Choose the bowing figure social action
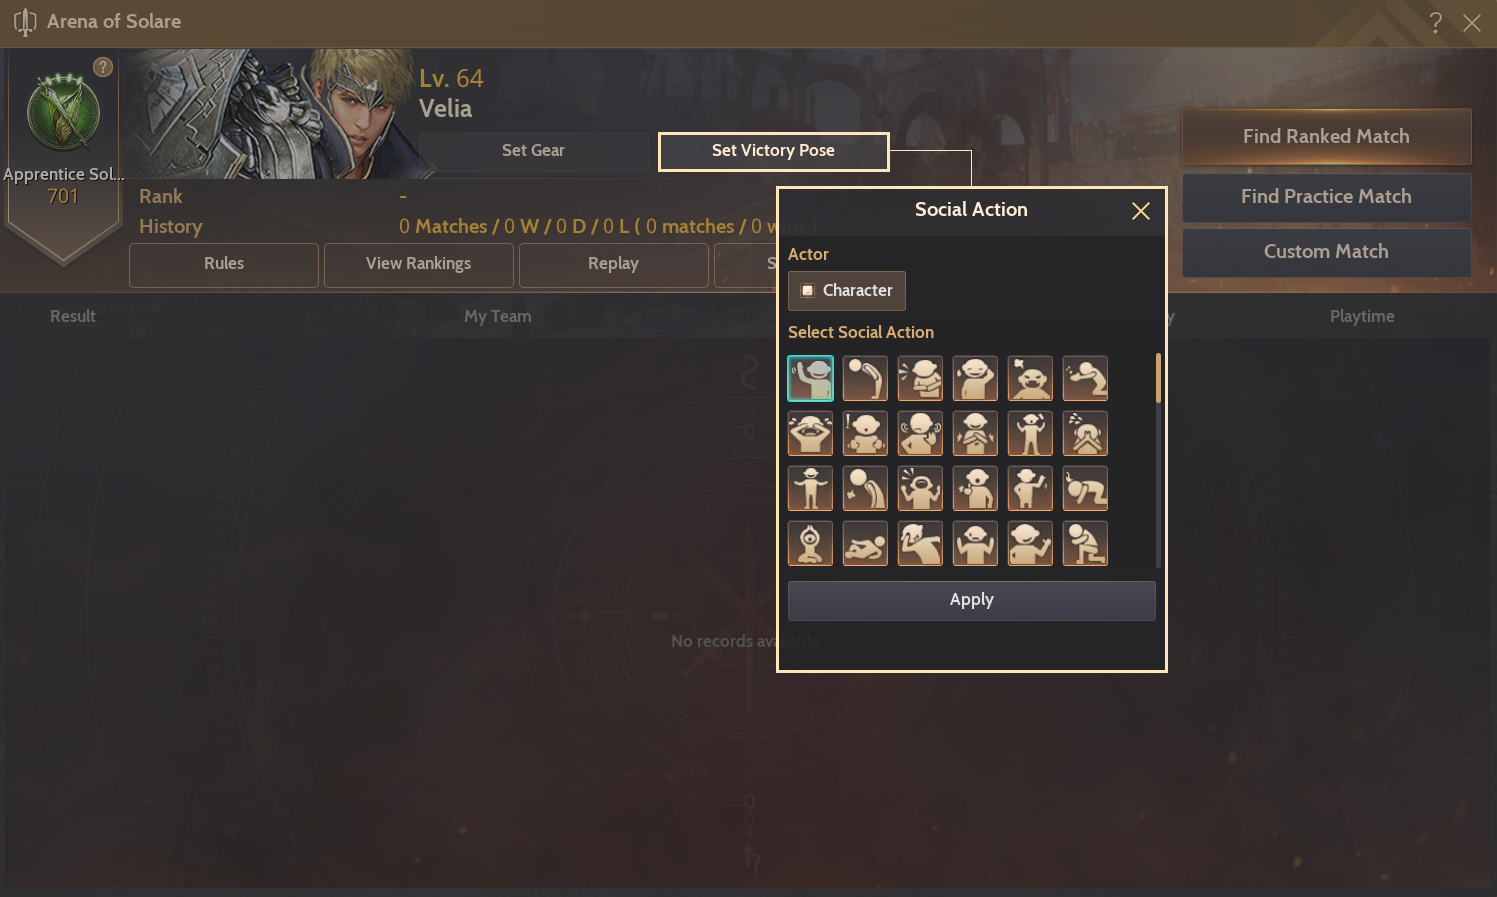 [x=865, y=379]
